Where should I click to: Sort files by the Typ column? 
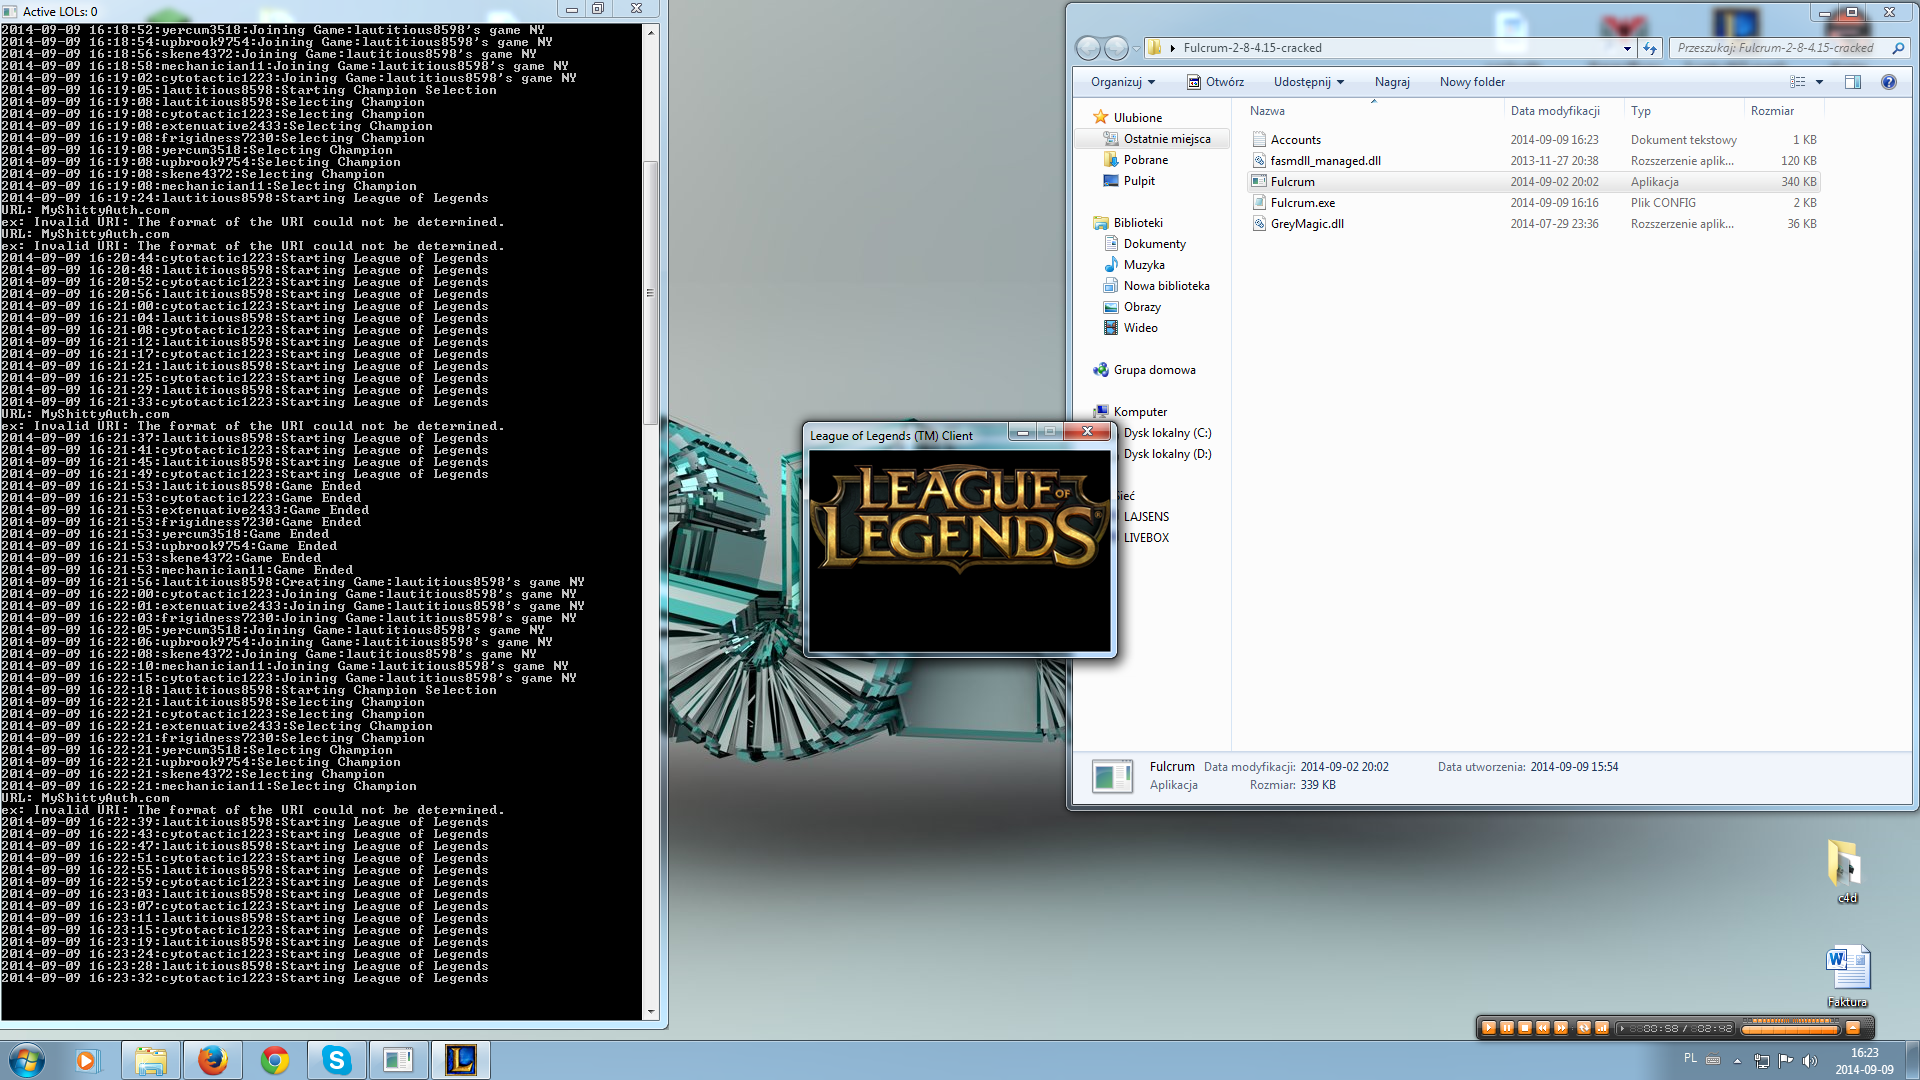(x=1684, y=111)
